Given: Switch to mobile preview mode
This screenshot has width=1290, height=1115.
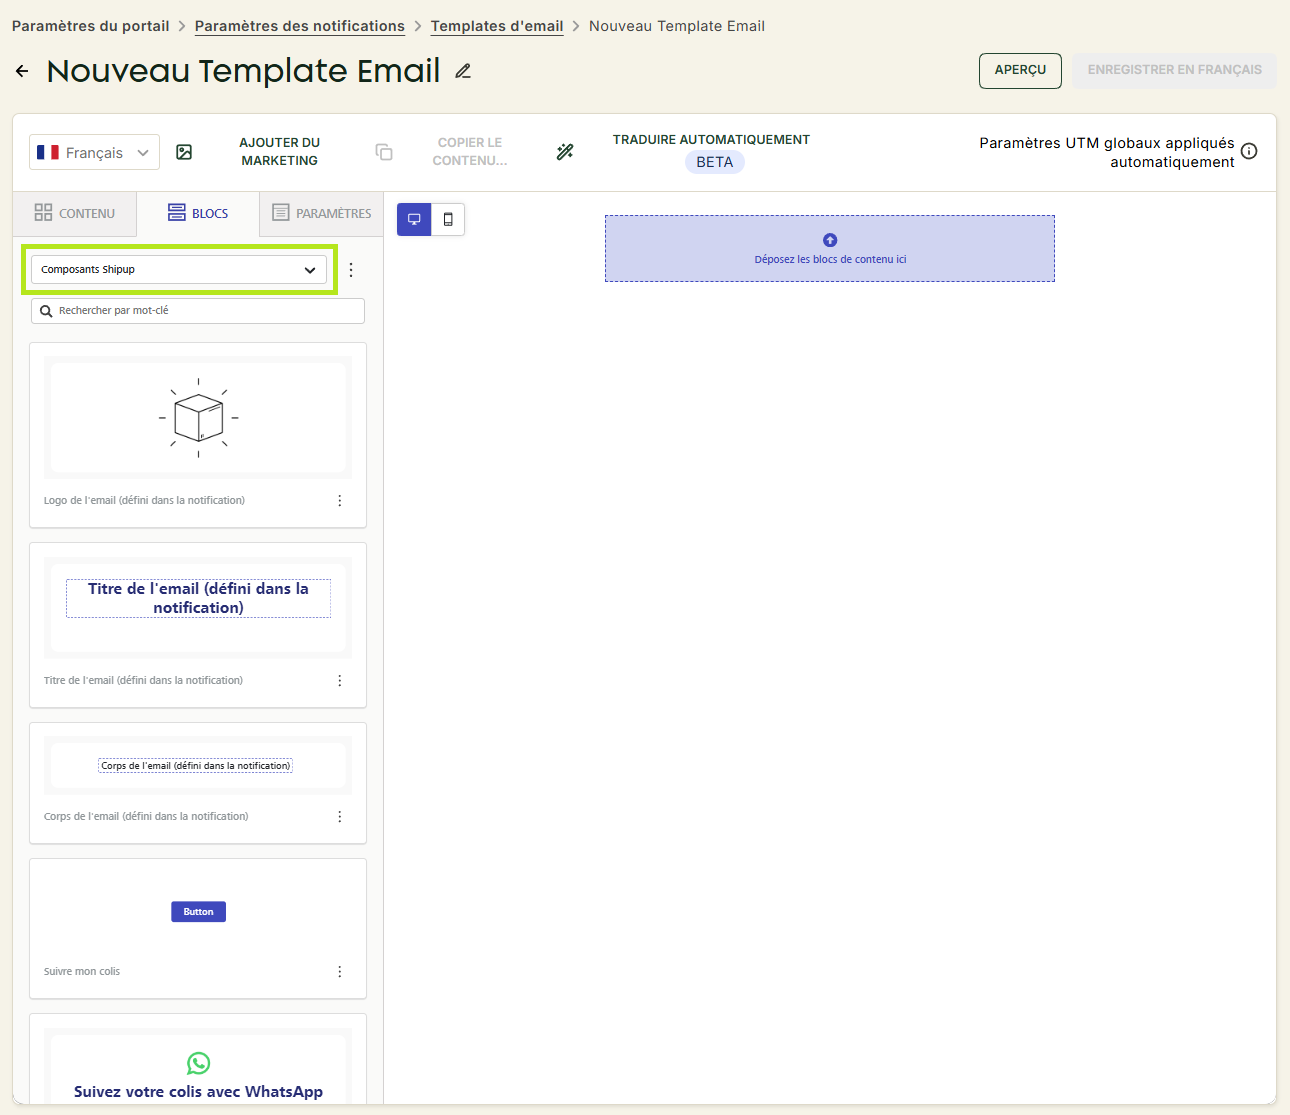Looking at the screenshot, I should pos(448,219).
